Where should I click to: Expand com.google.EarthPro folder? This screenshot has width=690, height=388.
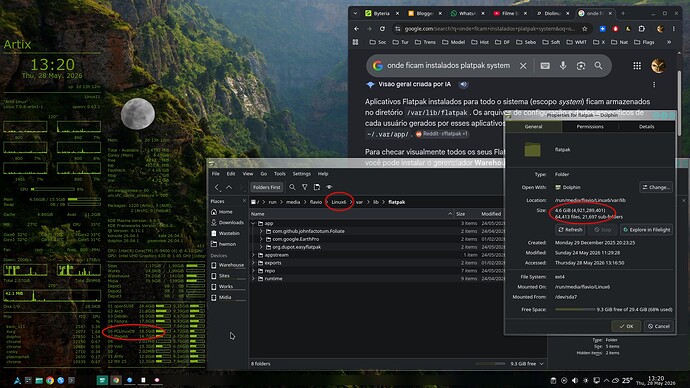click(x=261, y=239)
